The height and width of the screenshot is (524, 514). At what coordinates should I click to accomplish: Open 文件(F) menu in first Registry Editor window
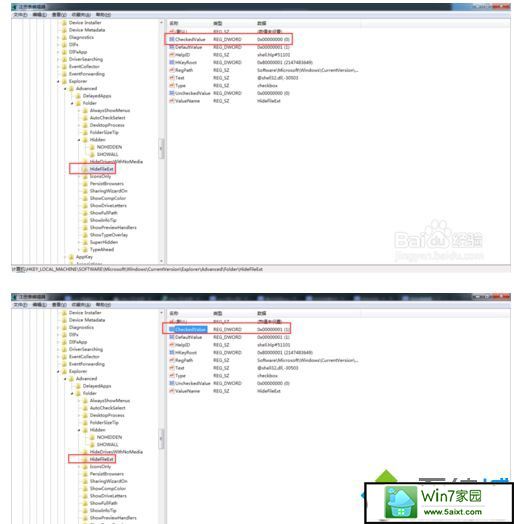20,15
